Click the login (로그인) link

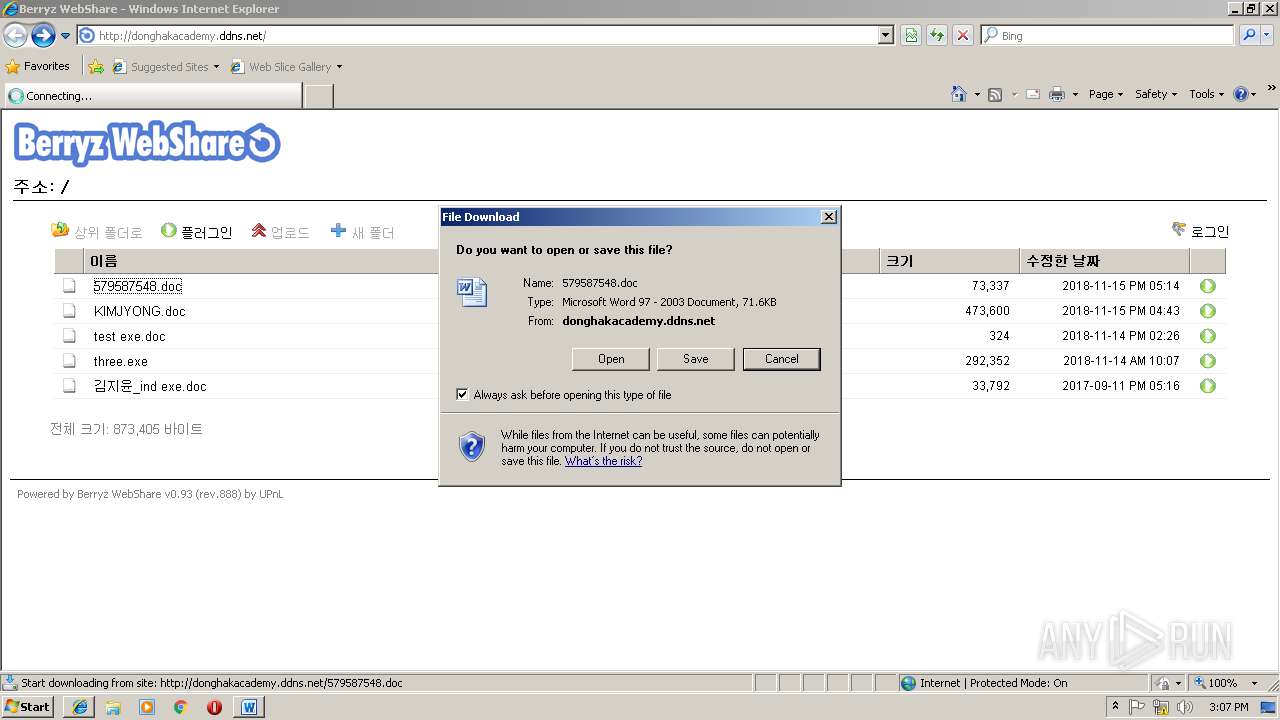point(1200,231)
